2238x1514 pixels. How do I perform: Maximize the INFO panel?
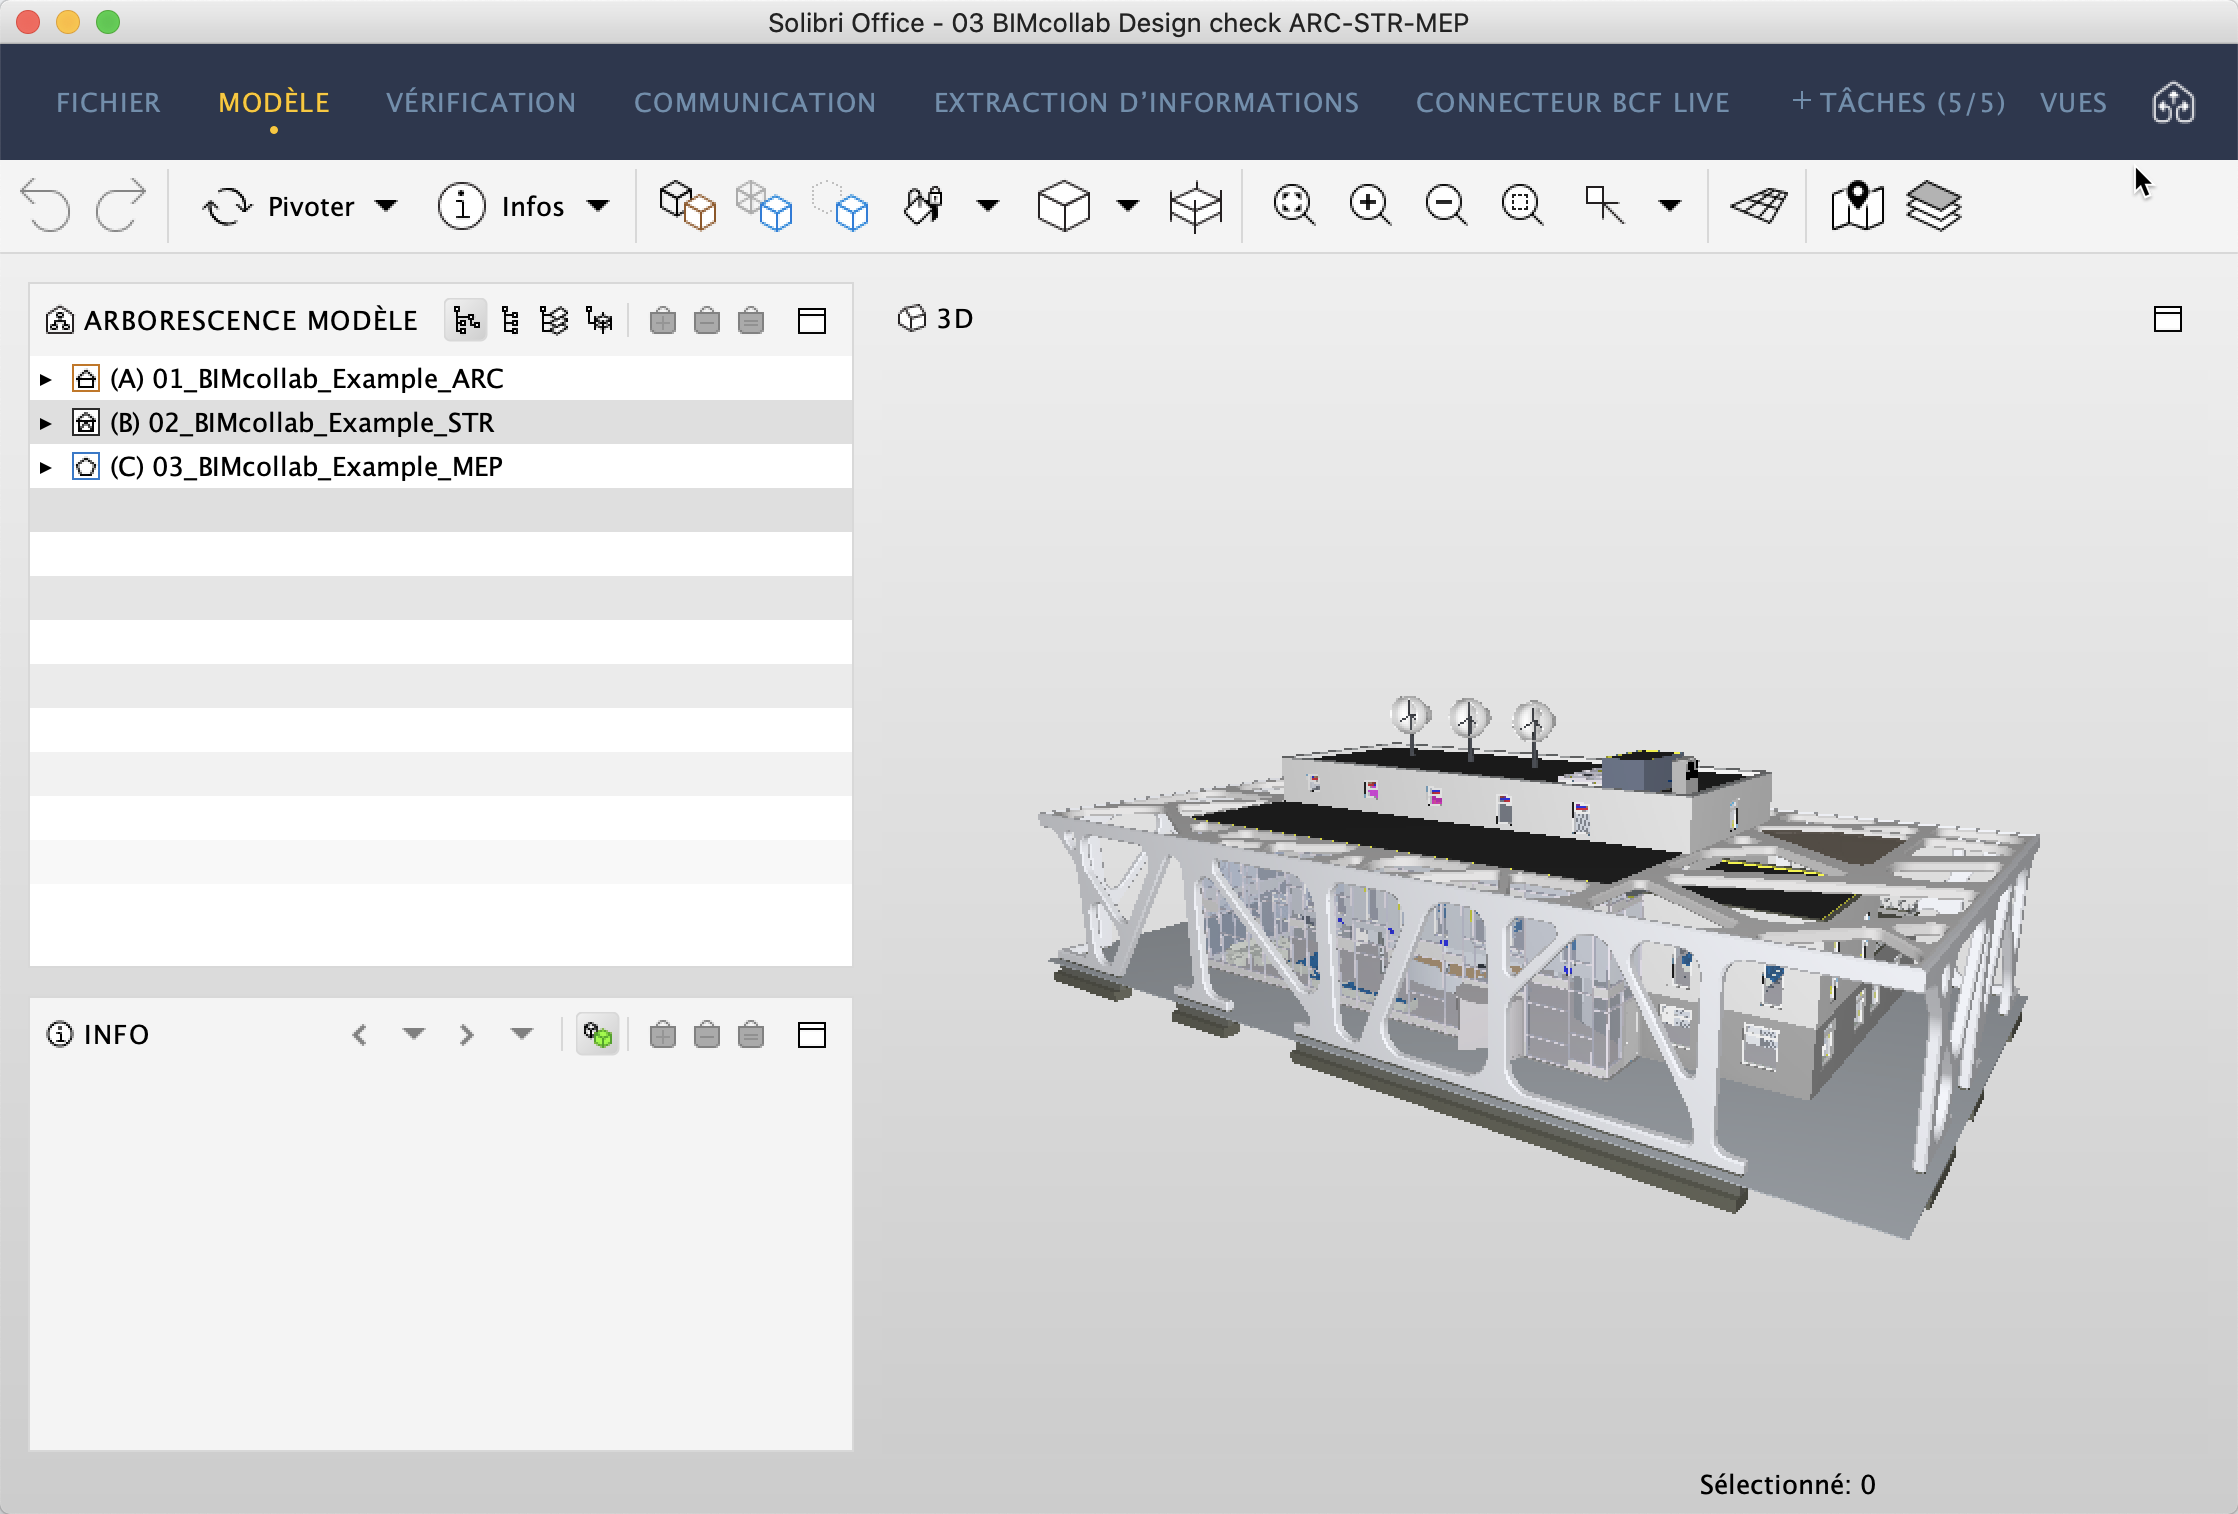click(812, 1035)
